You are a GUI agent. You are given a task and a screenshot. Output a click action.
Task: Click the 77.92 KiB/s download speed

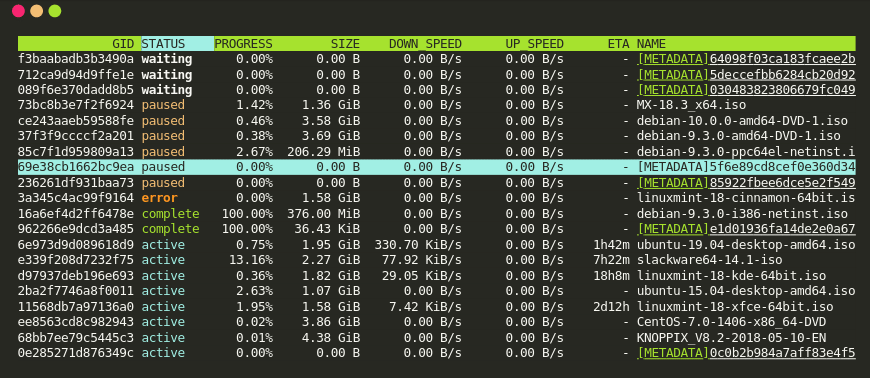(x=422, y=260)
